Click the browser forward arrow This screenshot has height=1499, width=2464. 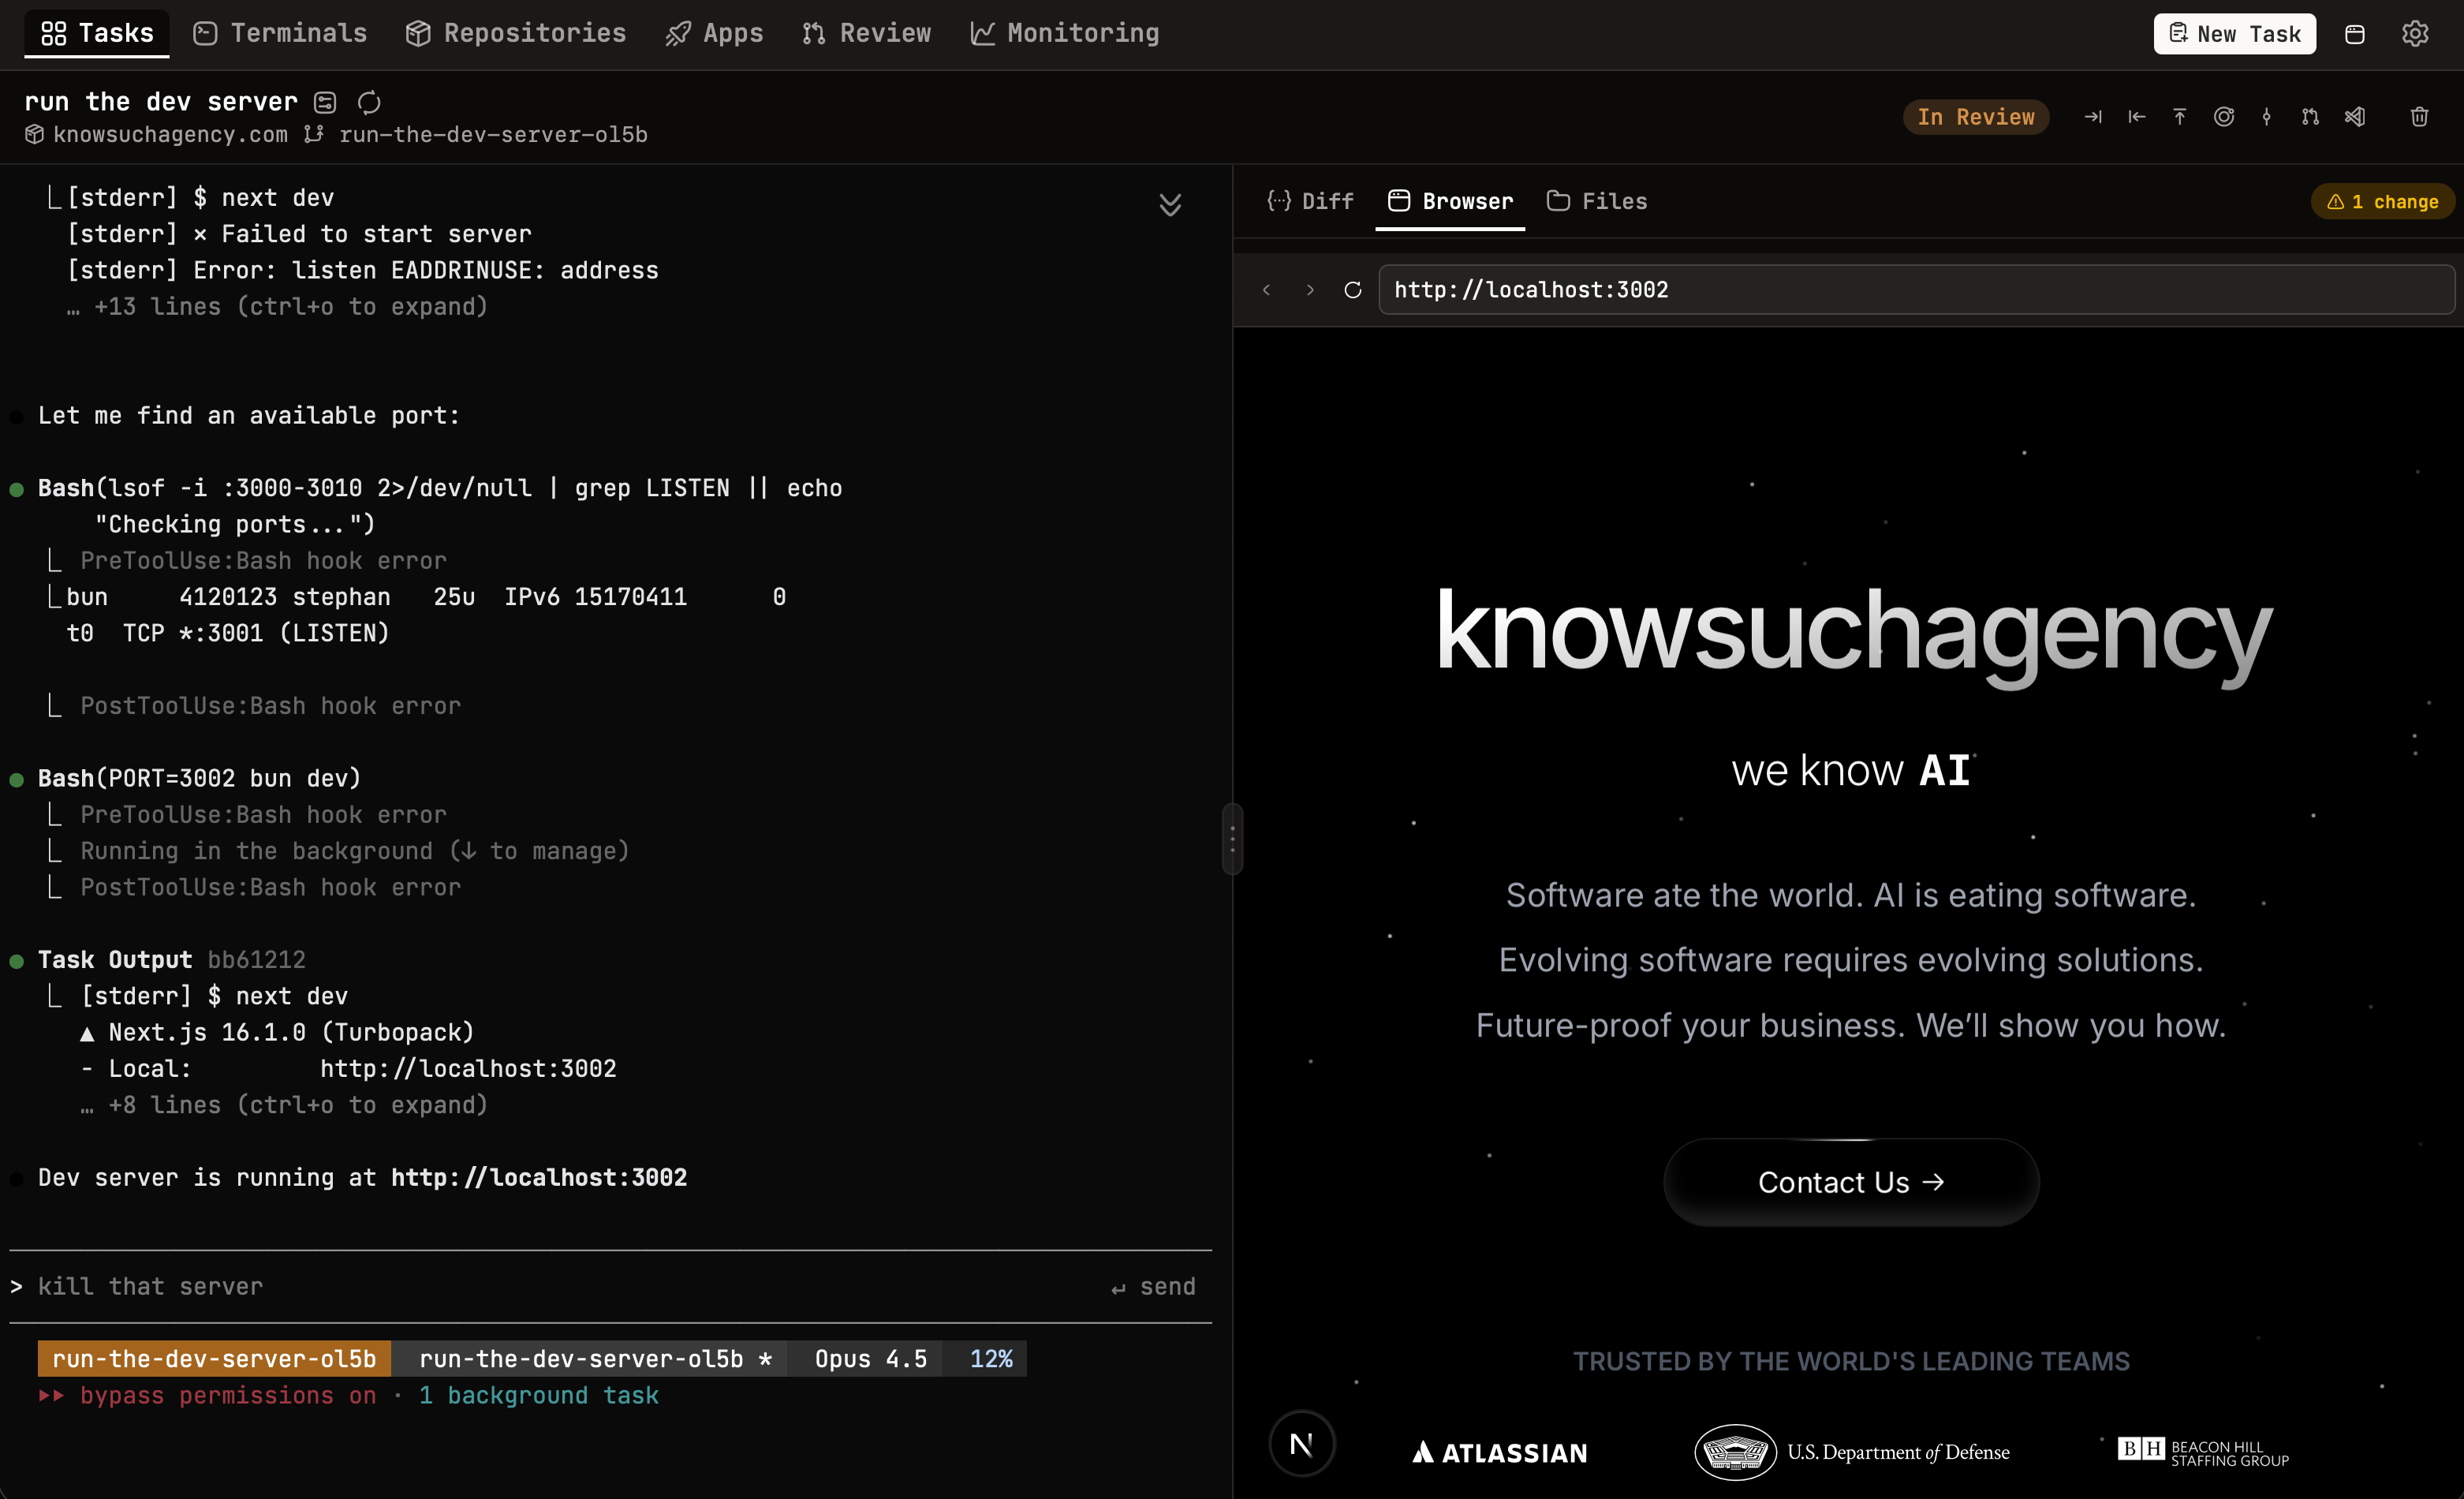point(1310,290)
